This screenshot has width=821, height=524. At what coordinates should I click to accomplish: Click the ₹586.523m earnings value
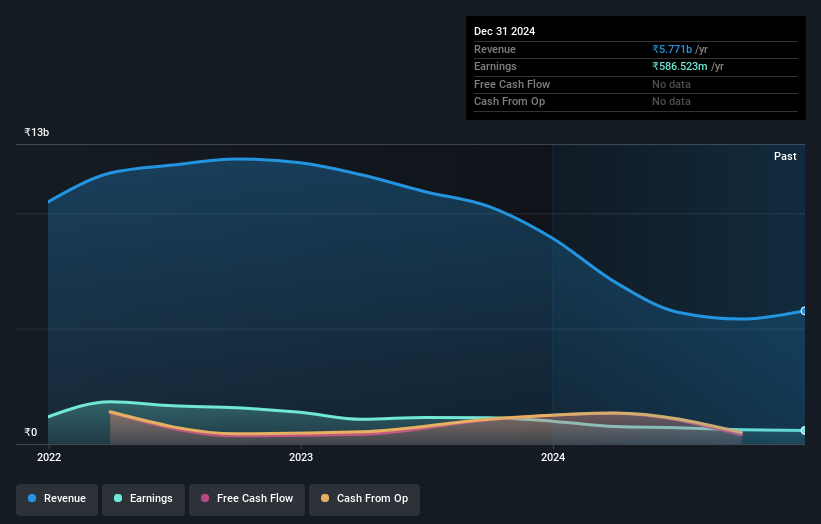tap(680, 66)
